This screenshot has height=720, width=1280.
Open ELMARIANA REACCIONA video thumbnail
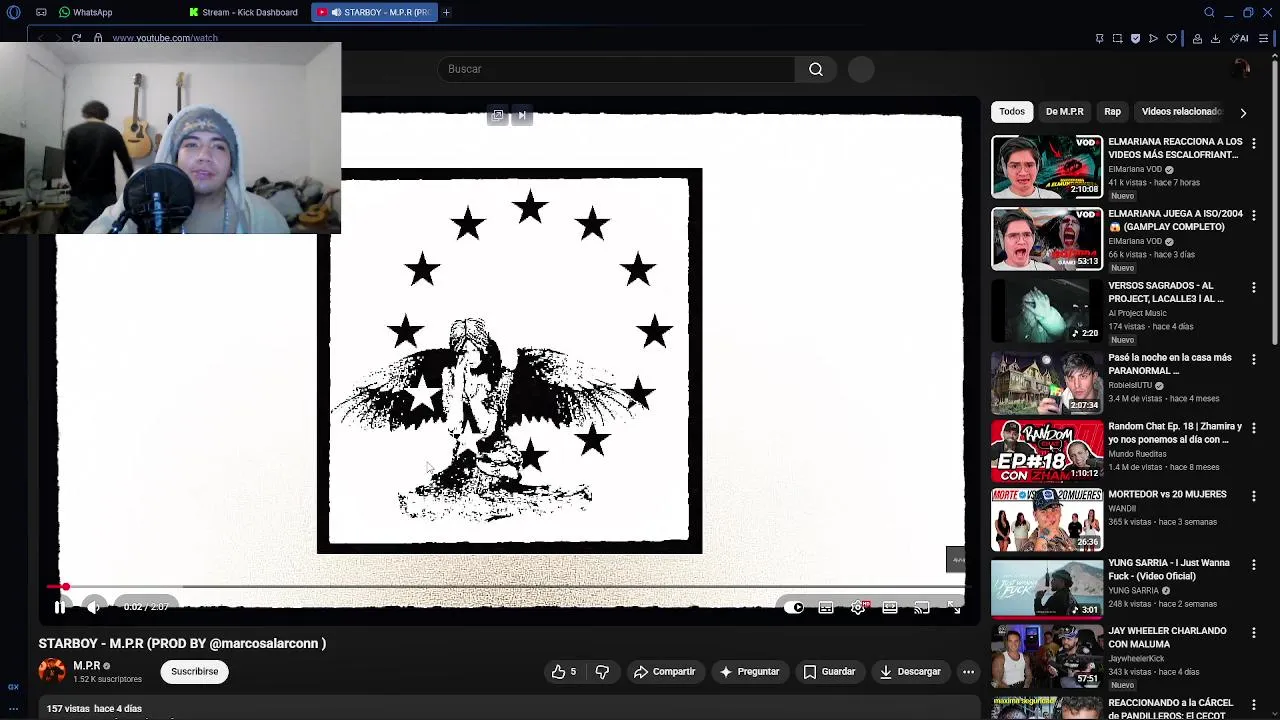[1047, 167]
